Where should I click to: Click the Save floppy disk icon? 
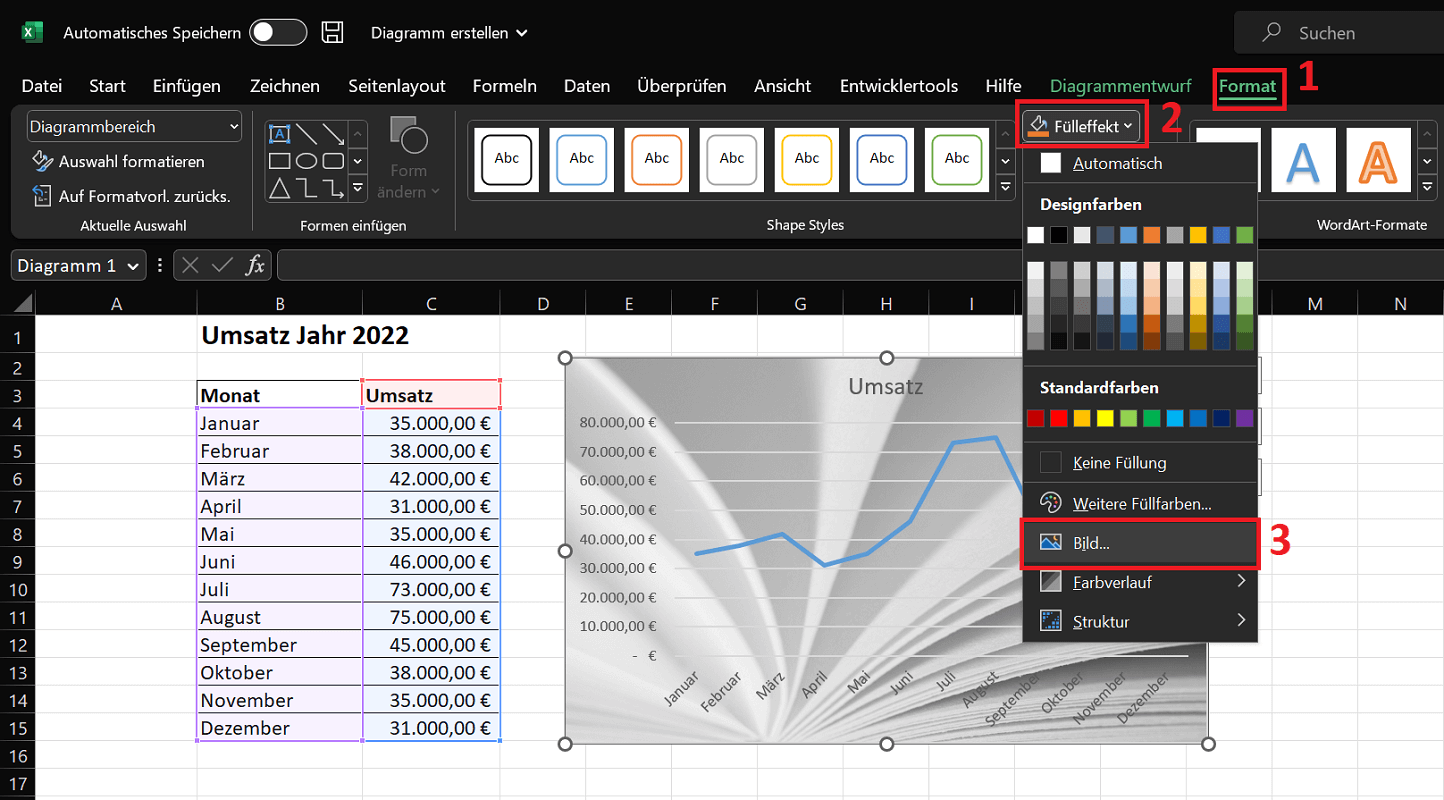tap(333, 33)
